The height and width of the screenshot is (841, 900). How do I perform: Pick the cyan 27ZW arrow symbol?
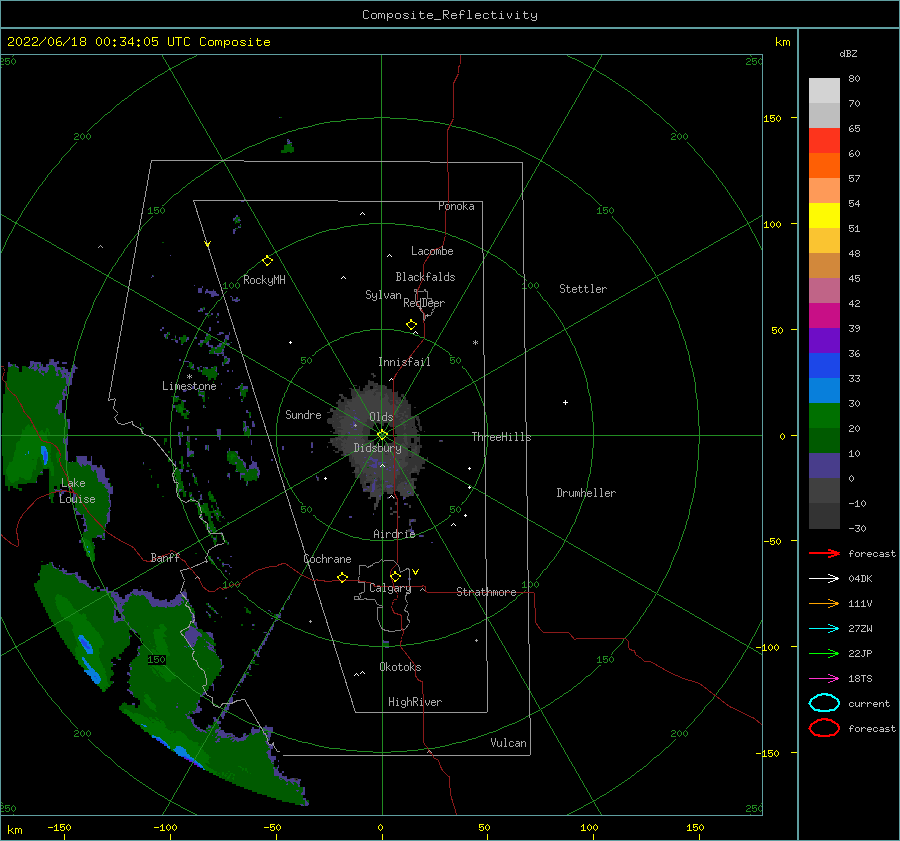(x=824, y=629)
